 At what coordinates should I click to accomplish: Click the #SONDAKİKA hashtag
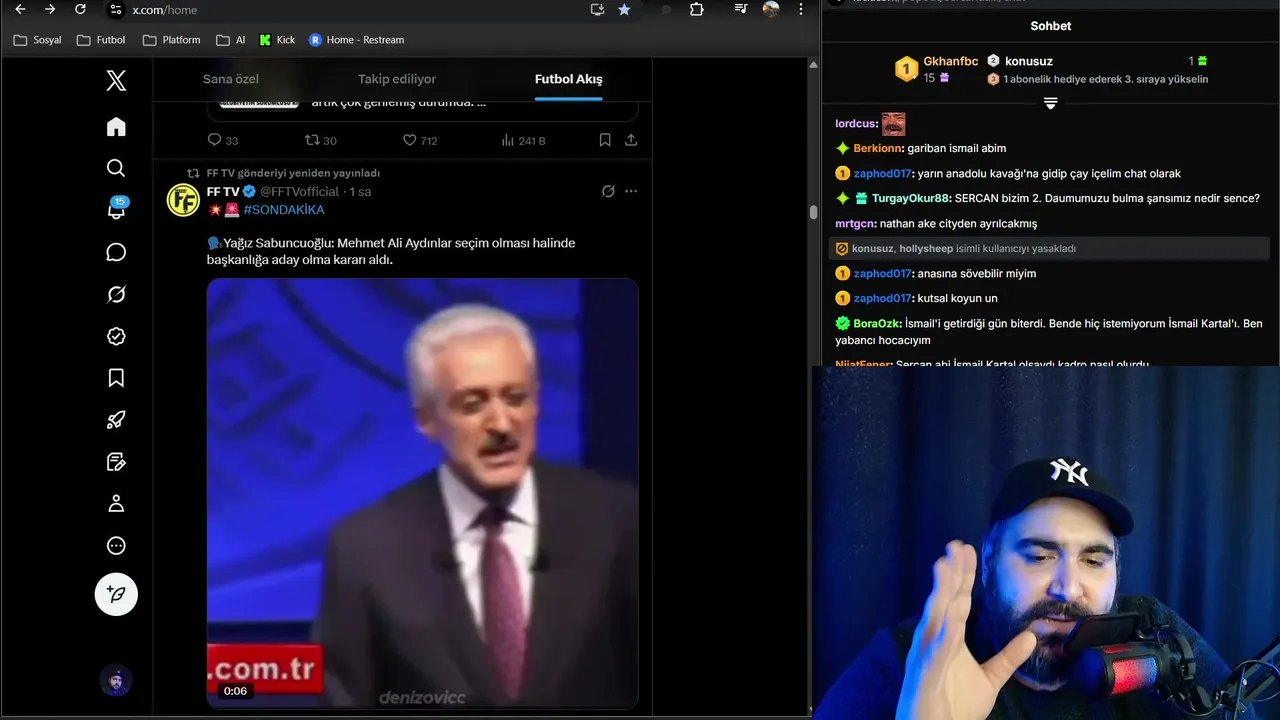coord(284,210)
